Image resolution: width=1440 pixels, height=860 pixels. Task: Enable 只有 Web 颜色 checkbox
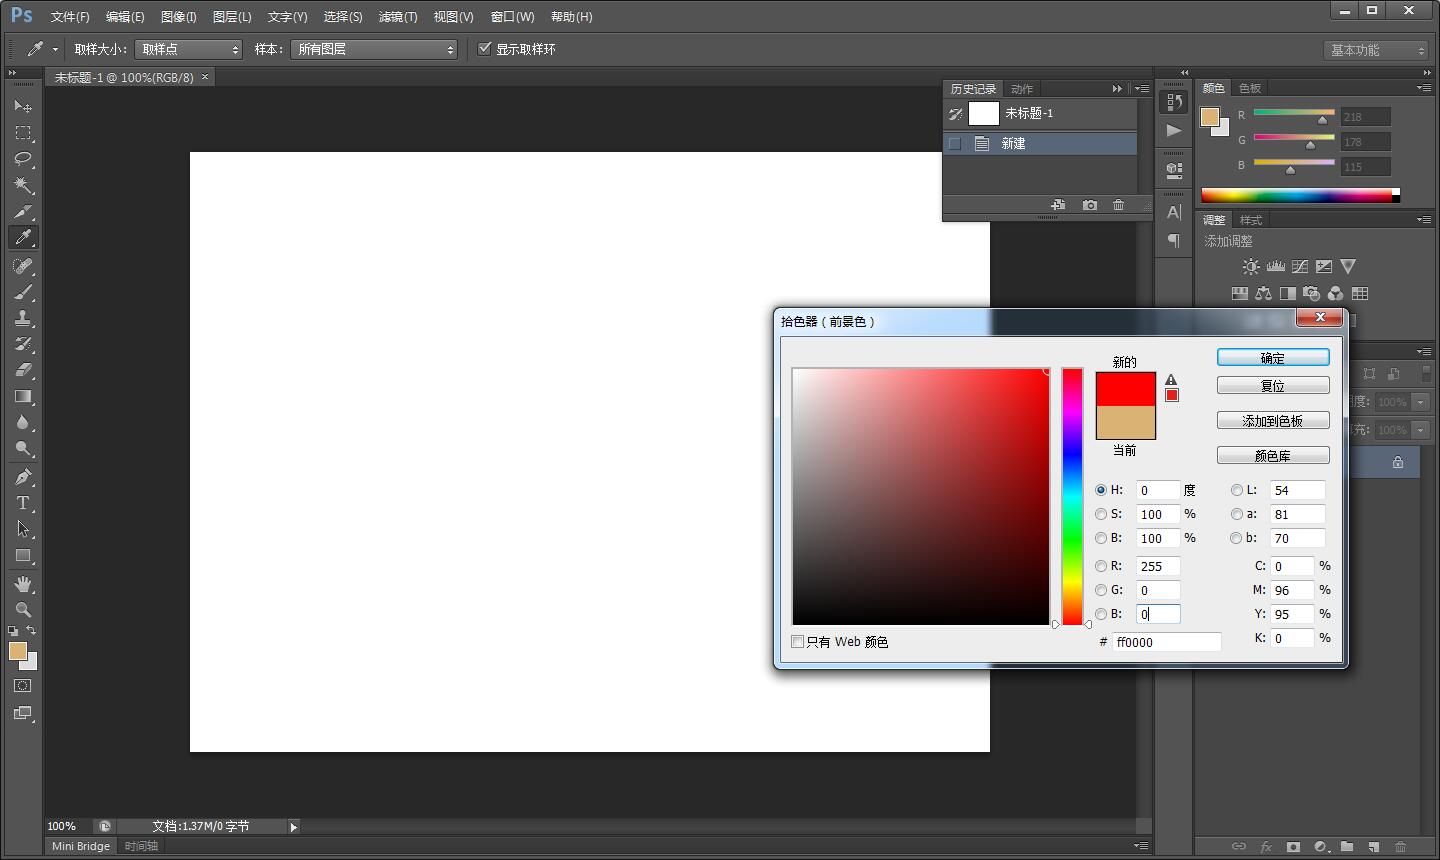[x=798, y=642]
